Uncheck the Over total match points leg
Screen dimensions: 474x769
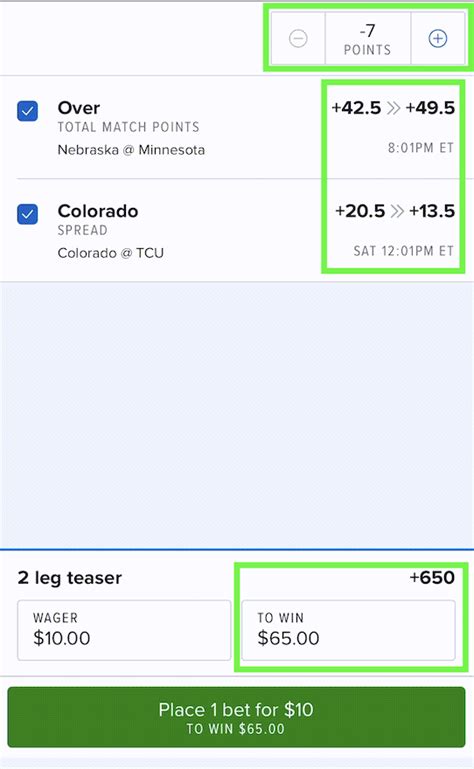[x=27, y=111]
